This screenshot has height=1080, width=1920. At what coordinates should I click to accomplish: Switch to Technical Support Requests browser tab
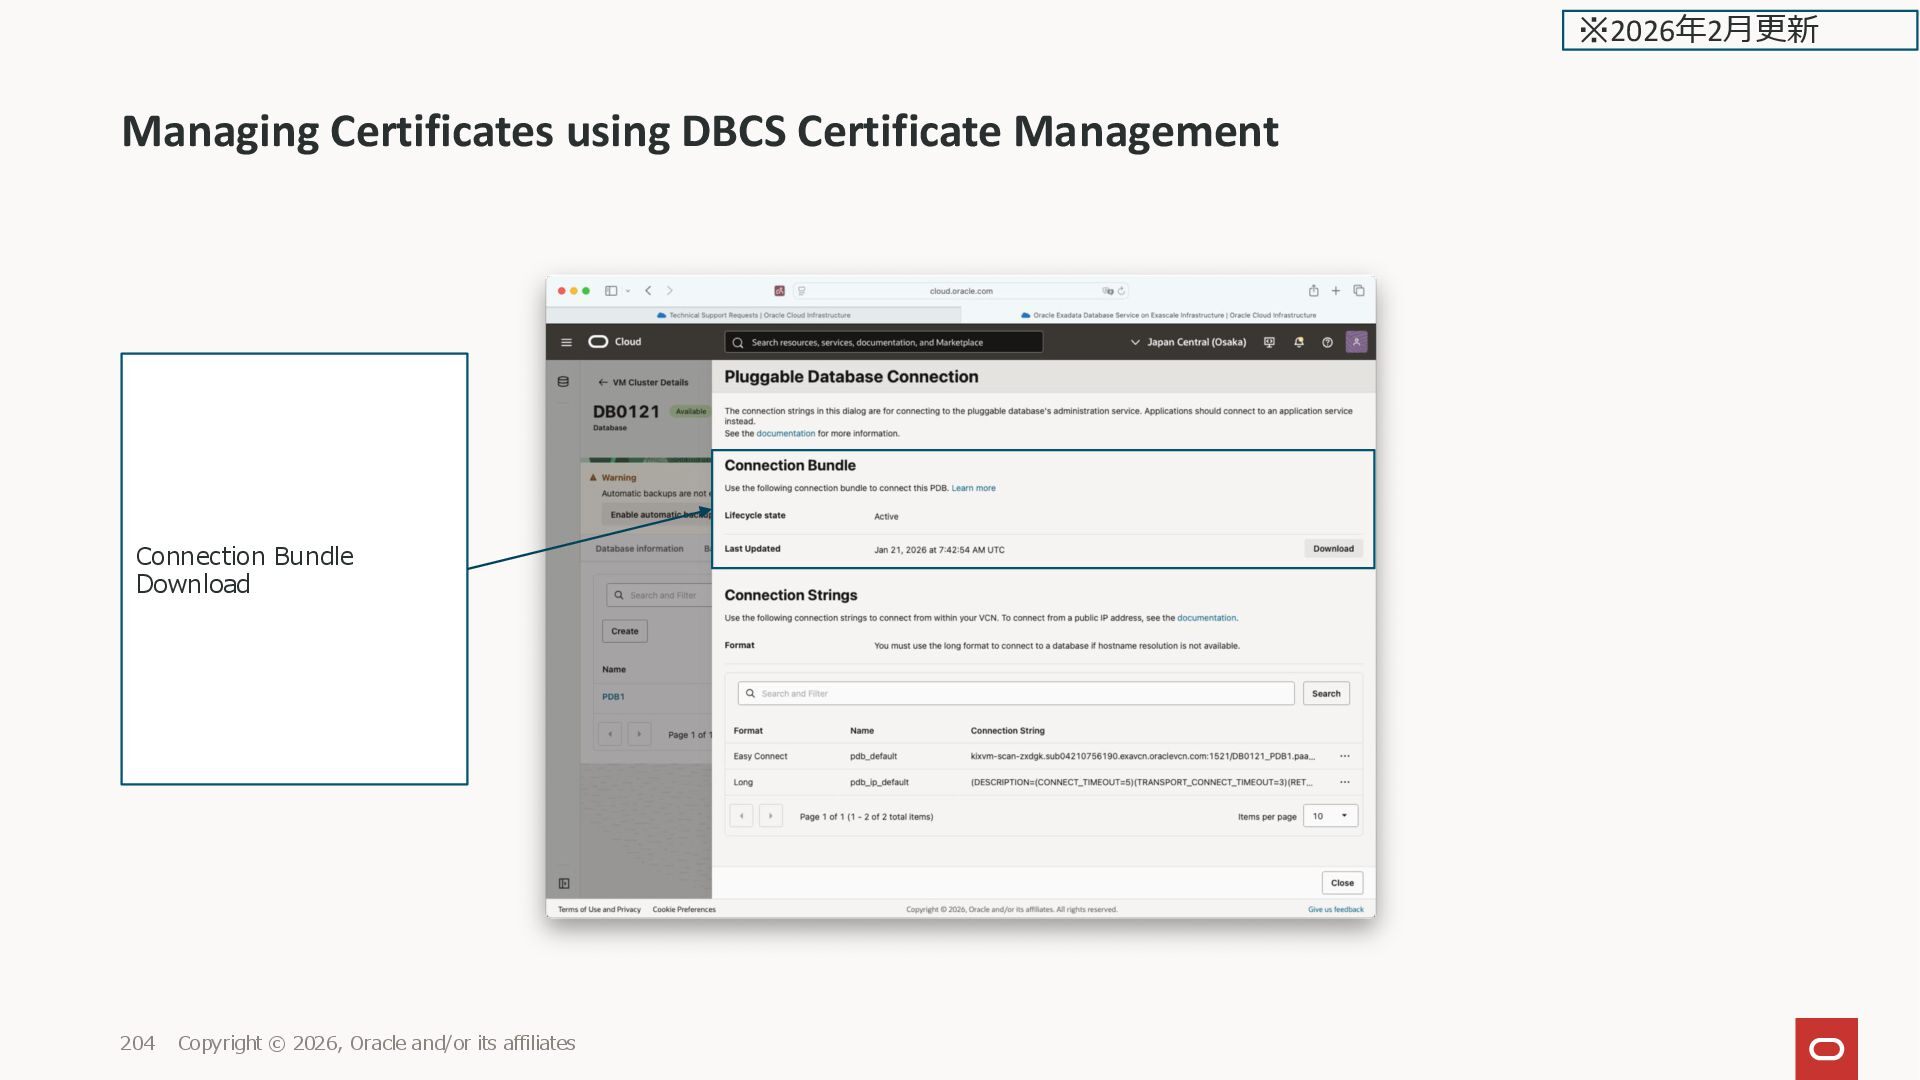[x=755, y=315]
